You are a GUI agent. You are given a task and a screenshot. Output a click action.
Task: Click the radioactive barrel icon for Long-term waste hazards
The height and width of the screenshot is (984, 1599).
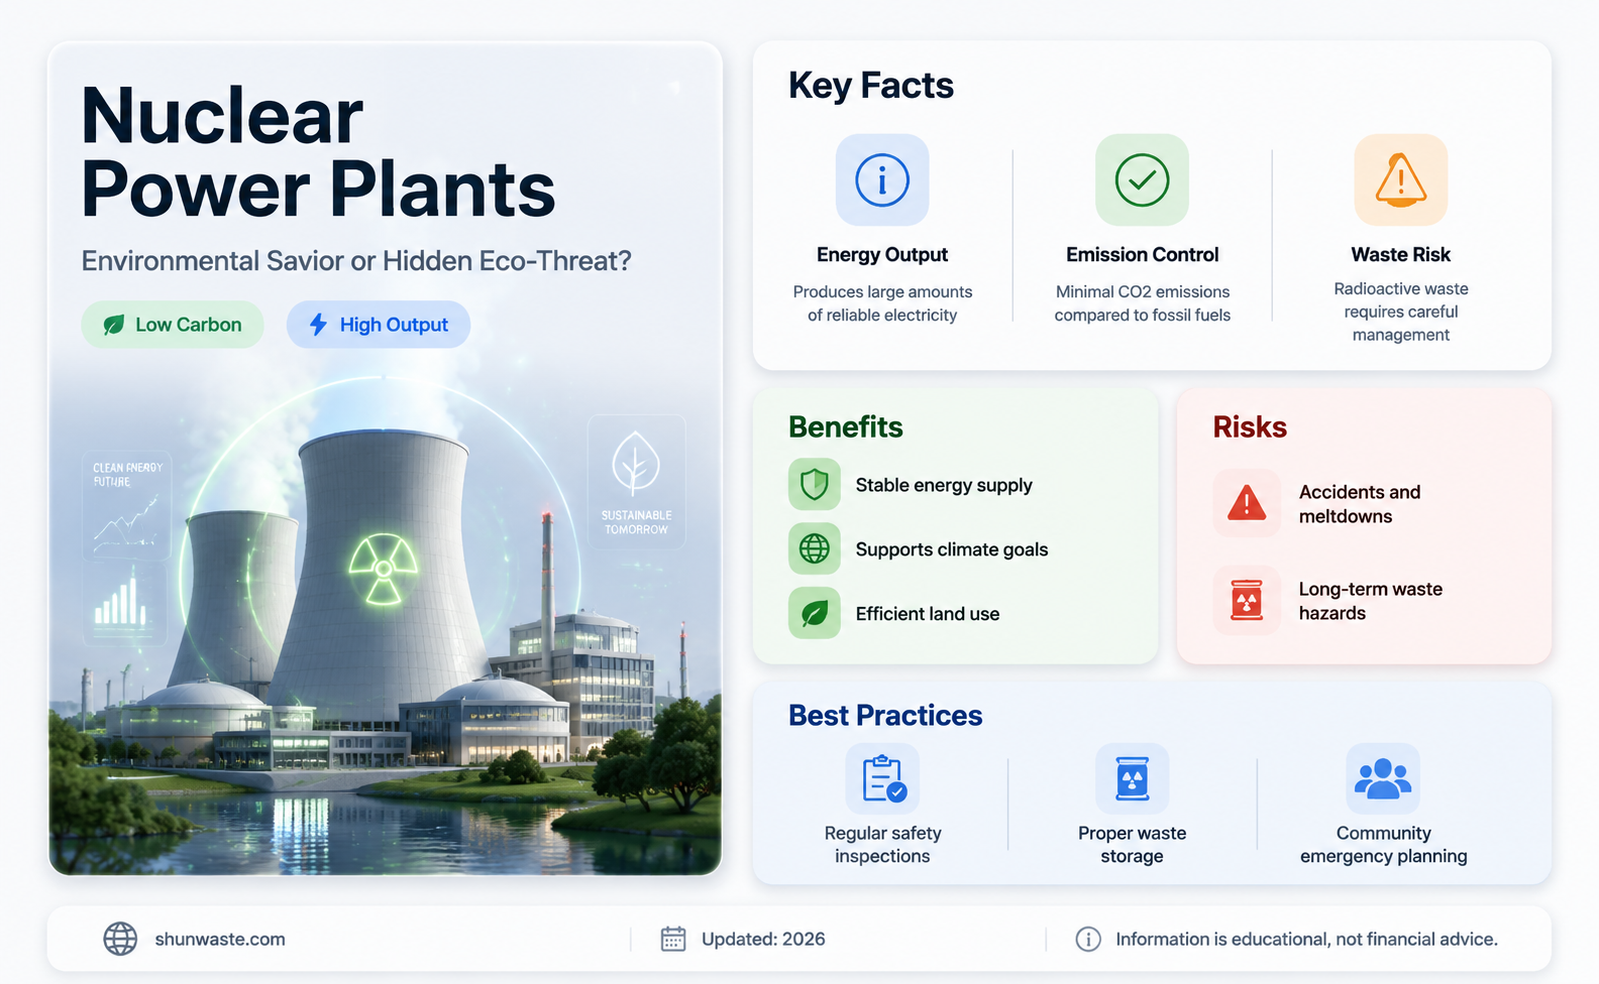pyautogui.click(x=1247, y=601)
